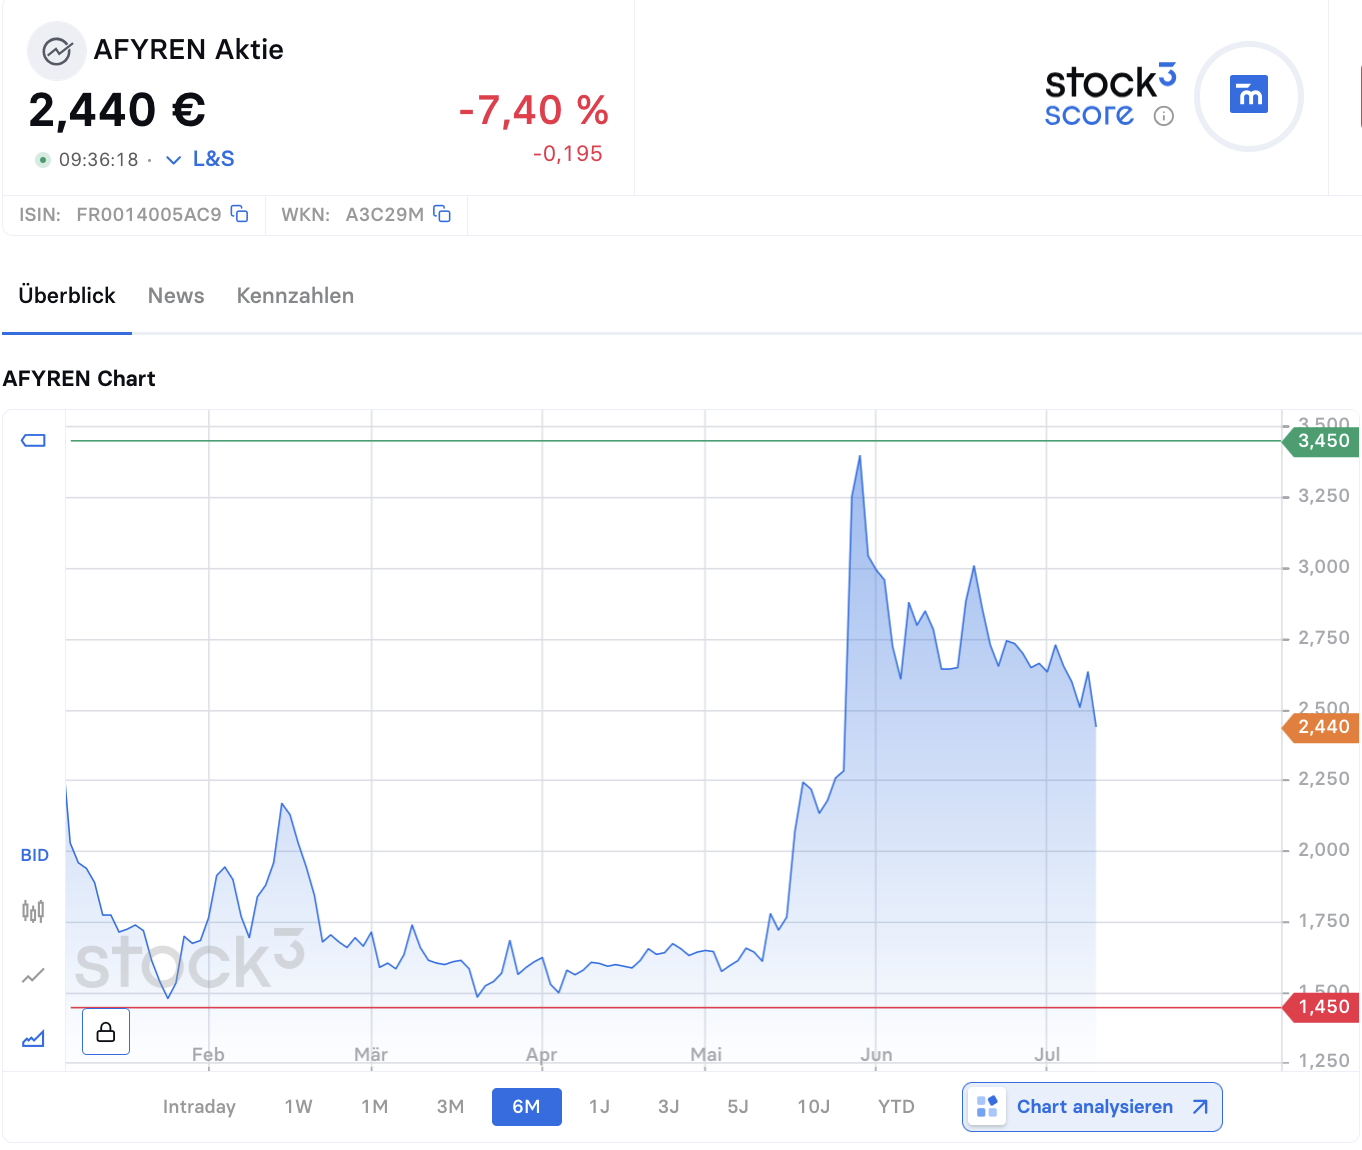
Task: Copy the ISIN FR0014005AC9
Action: (240, 214)
